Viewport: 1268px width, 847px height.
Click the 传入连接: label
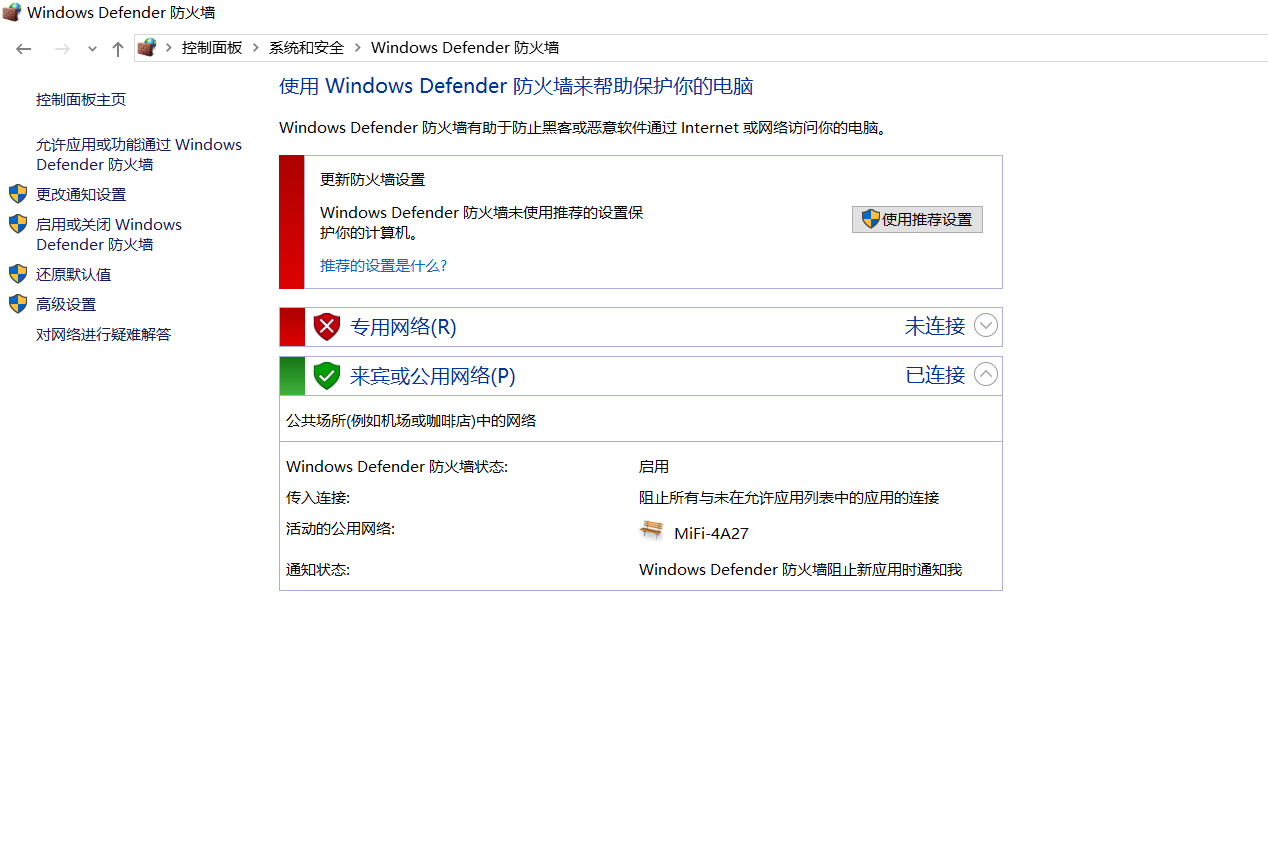(x=318, y=498)
